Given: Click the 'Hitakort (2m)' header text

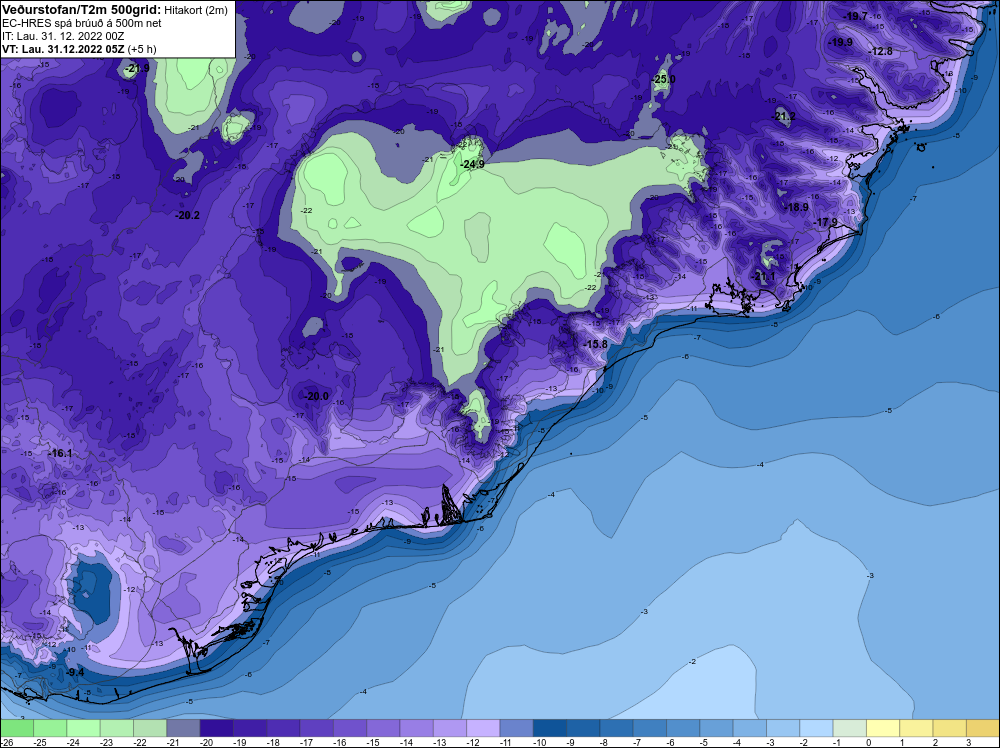Looking at the screenshot, I should pyautogui.click(x=195, y=10).
